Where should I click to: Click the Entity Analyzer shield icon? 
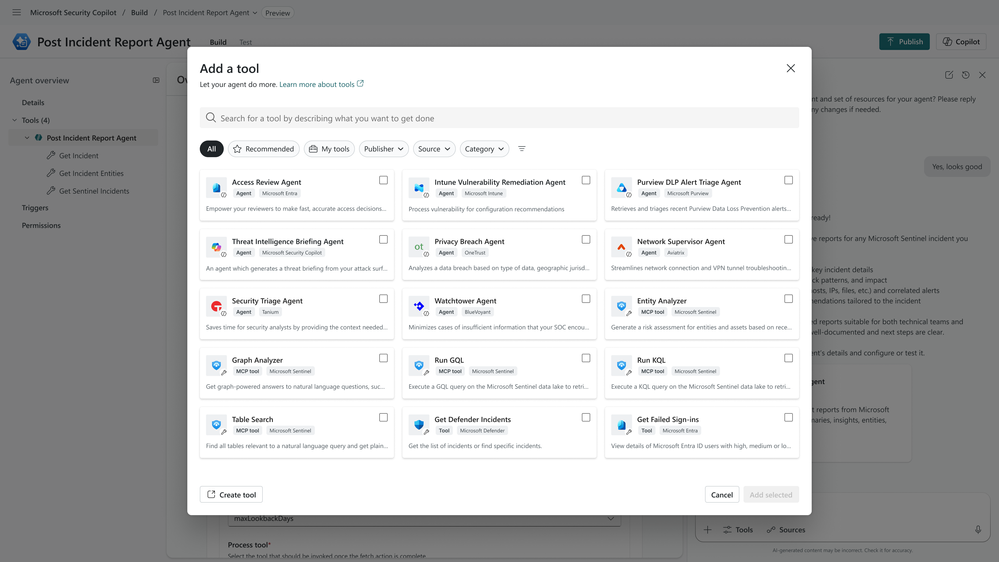622,306
